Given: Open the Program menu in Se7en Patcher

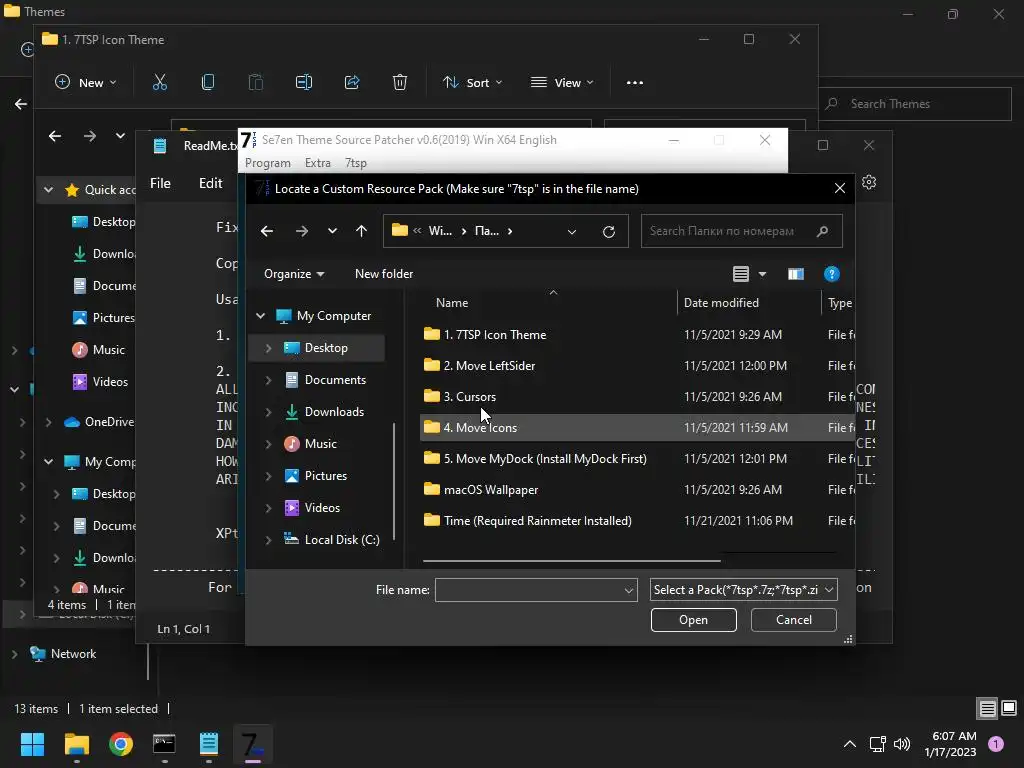Looking at the screenshot, I should click(268, 163).
